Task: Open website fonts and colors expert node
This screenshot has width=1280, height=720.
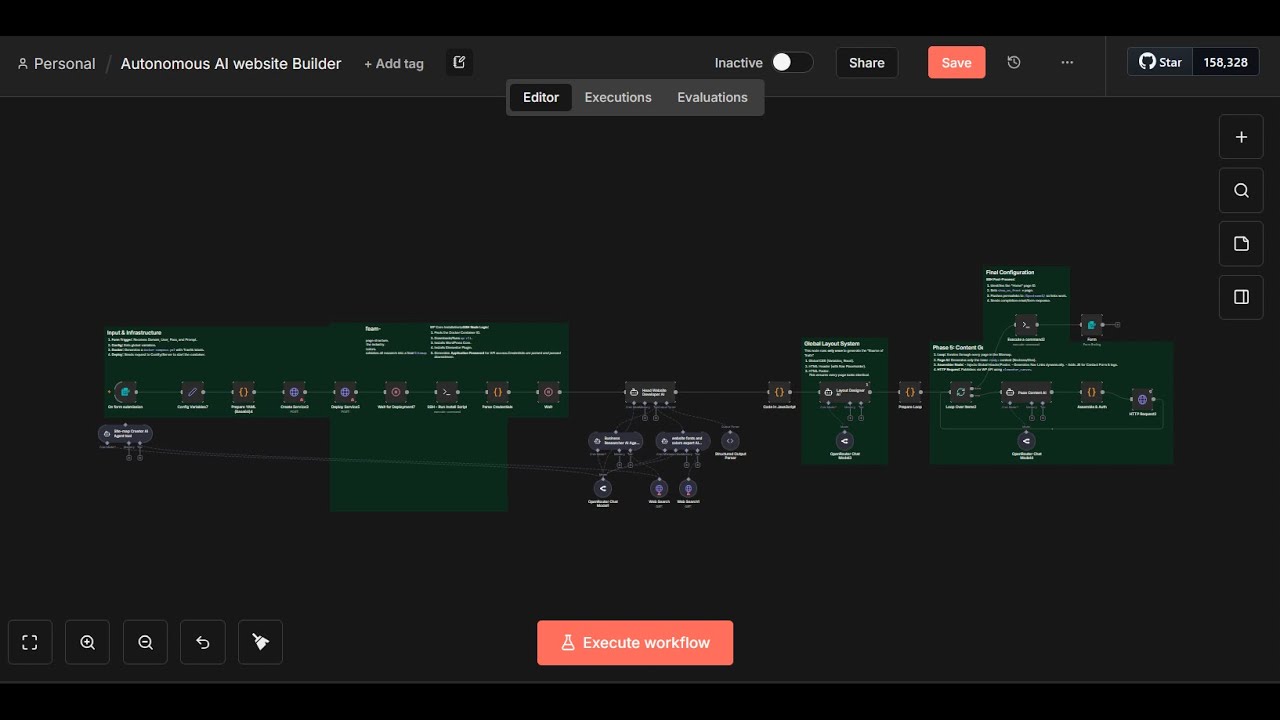Action: (683, 440)
